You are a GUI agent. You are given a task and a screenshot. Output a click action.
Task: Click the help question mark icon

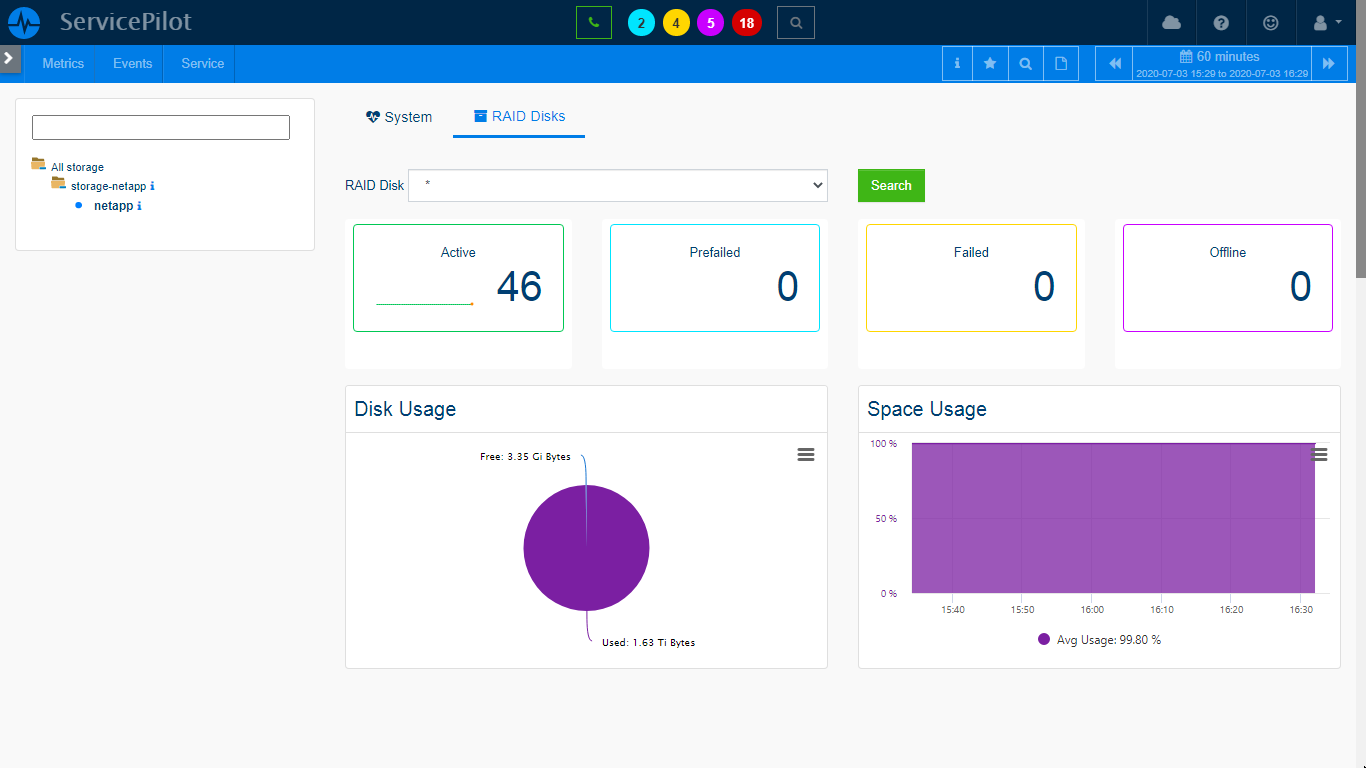[1221, 22]
